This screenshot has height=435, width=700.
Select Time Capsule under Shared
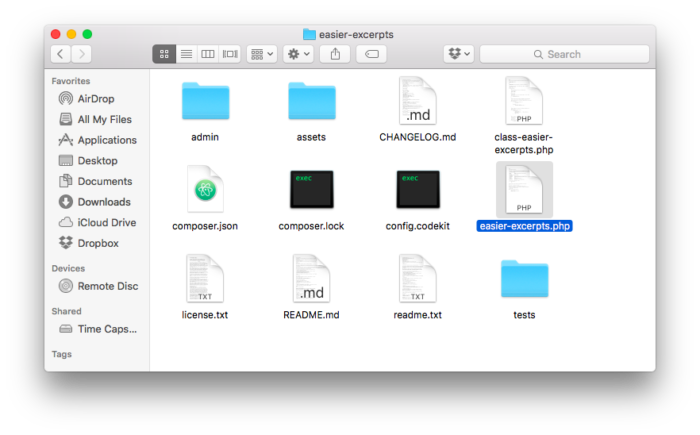click(x=99, y=329)
